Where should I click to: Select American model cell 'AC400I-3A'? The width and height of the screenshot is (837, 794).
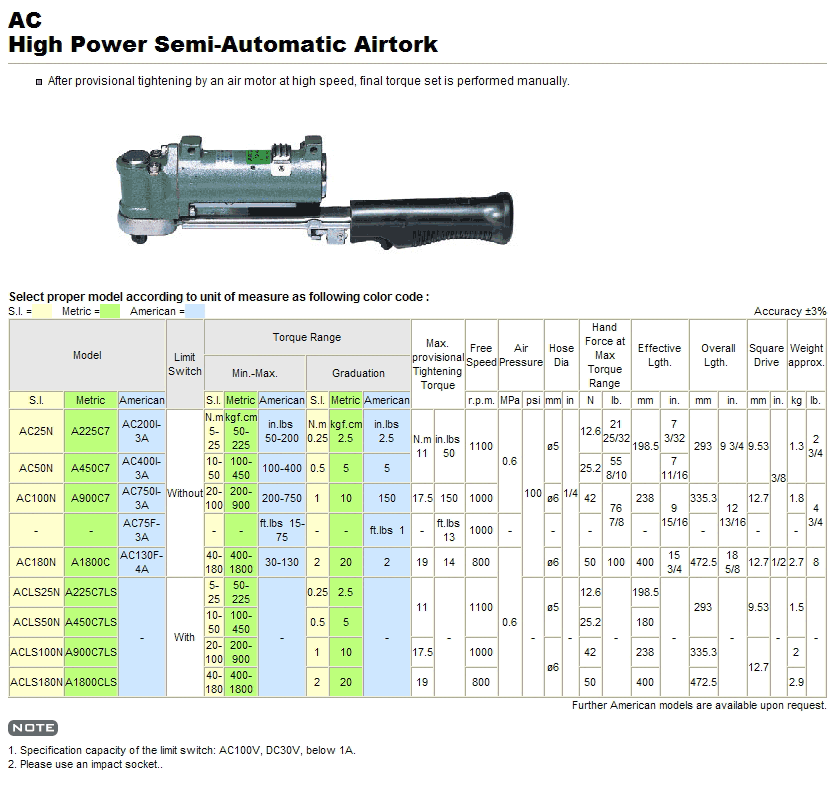[141, 468]
